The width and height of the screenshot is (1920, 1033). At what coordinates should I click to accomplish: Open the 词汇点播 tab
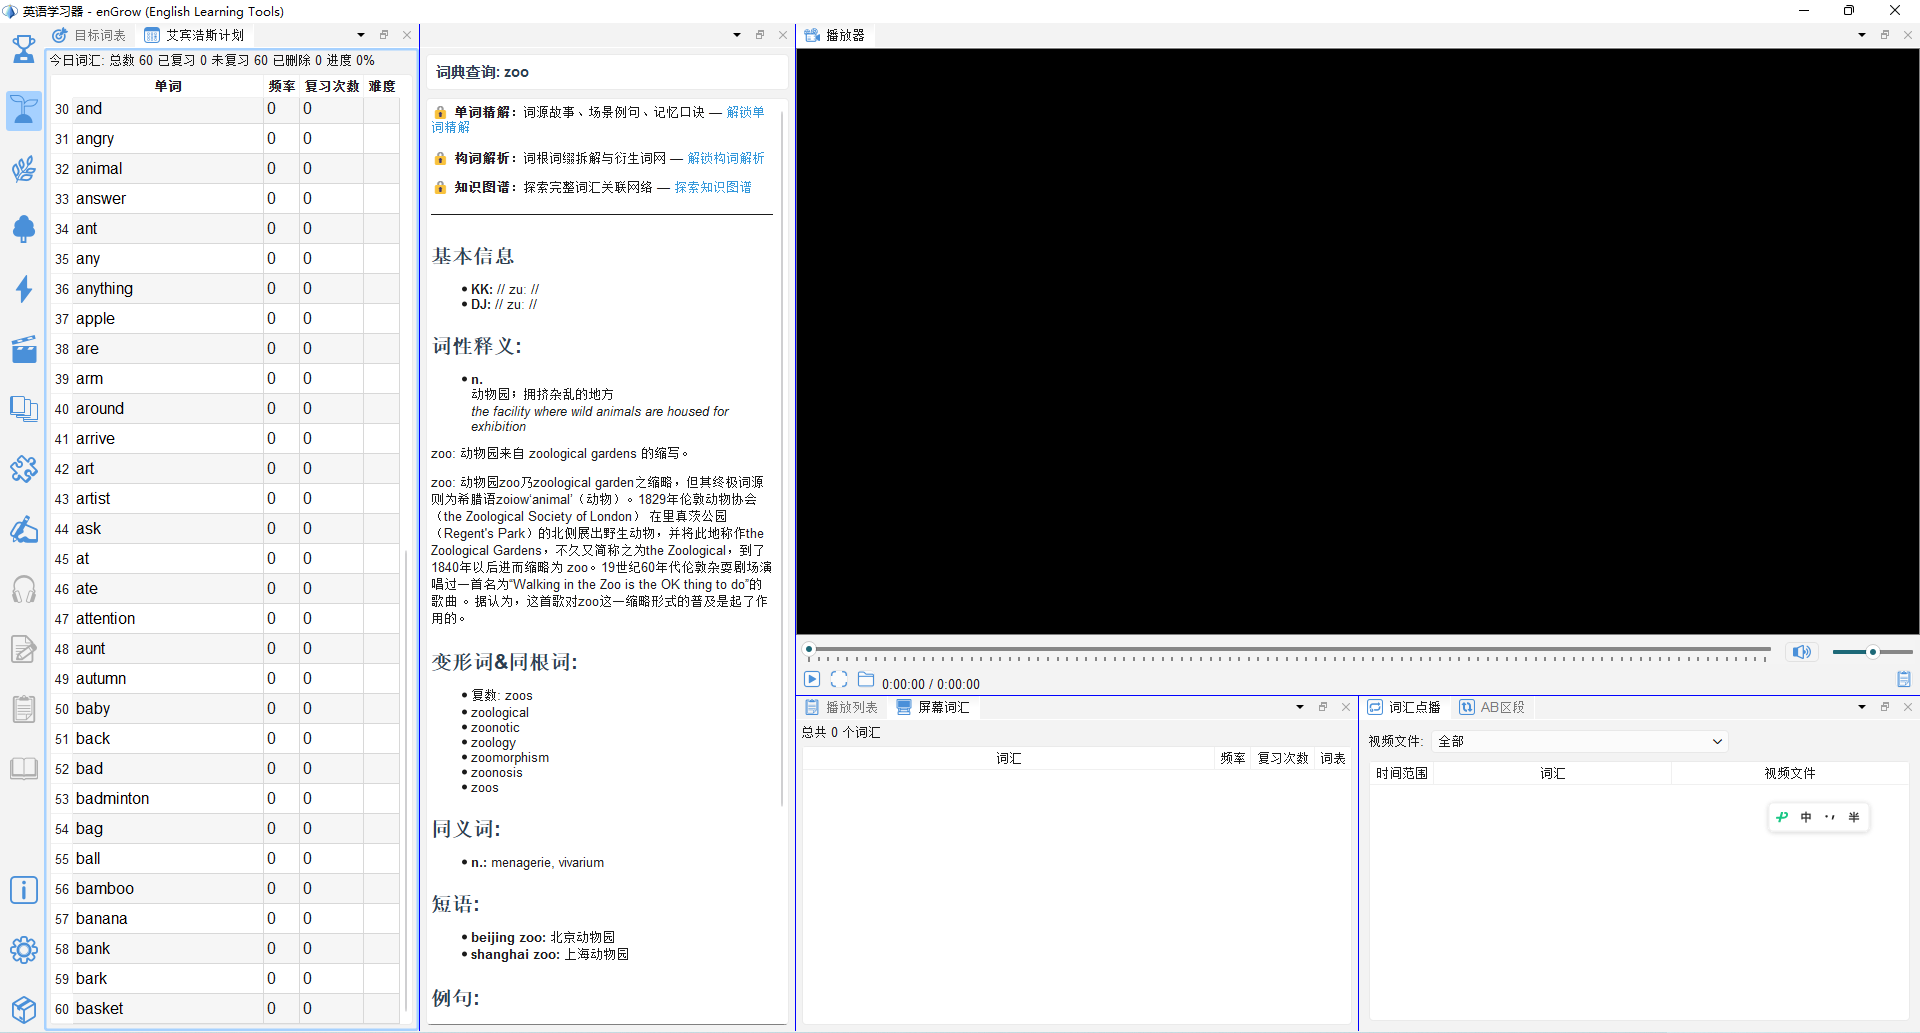(1405, 707)
